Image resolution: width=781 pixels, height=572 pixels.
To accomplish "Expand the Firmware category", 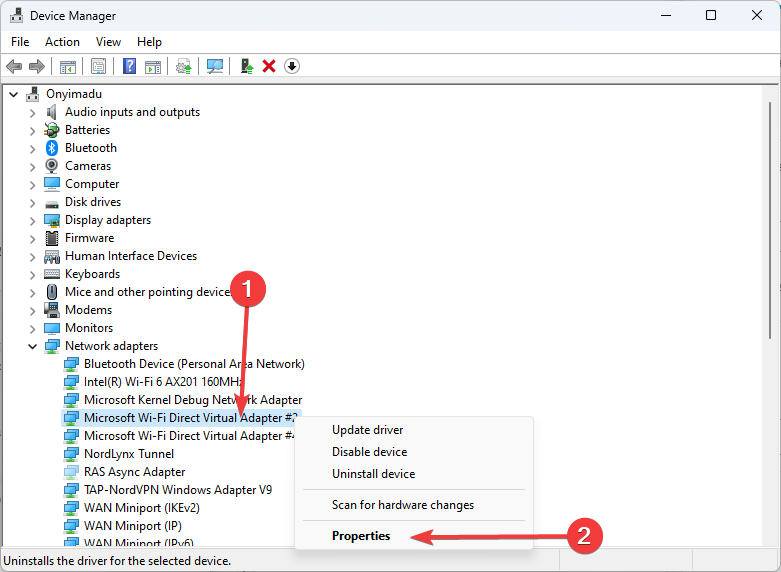I will (x=33, y=239).
